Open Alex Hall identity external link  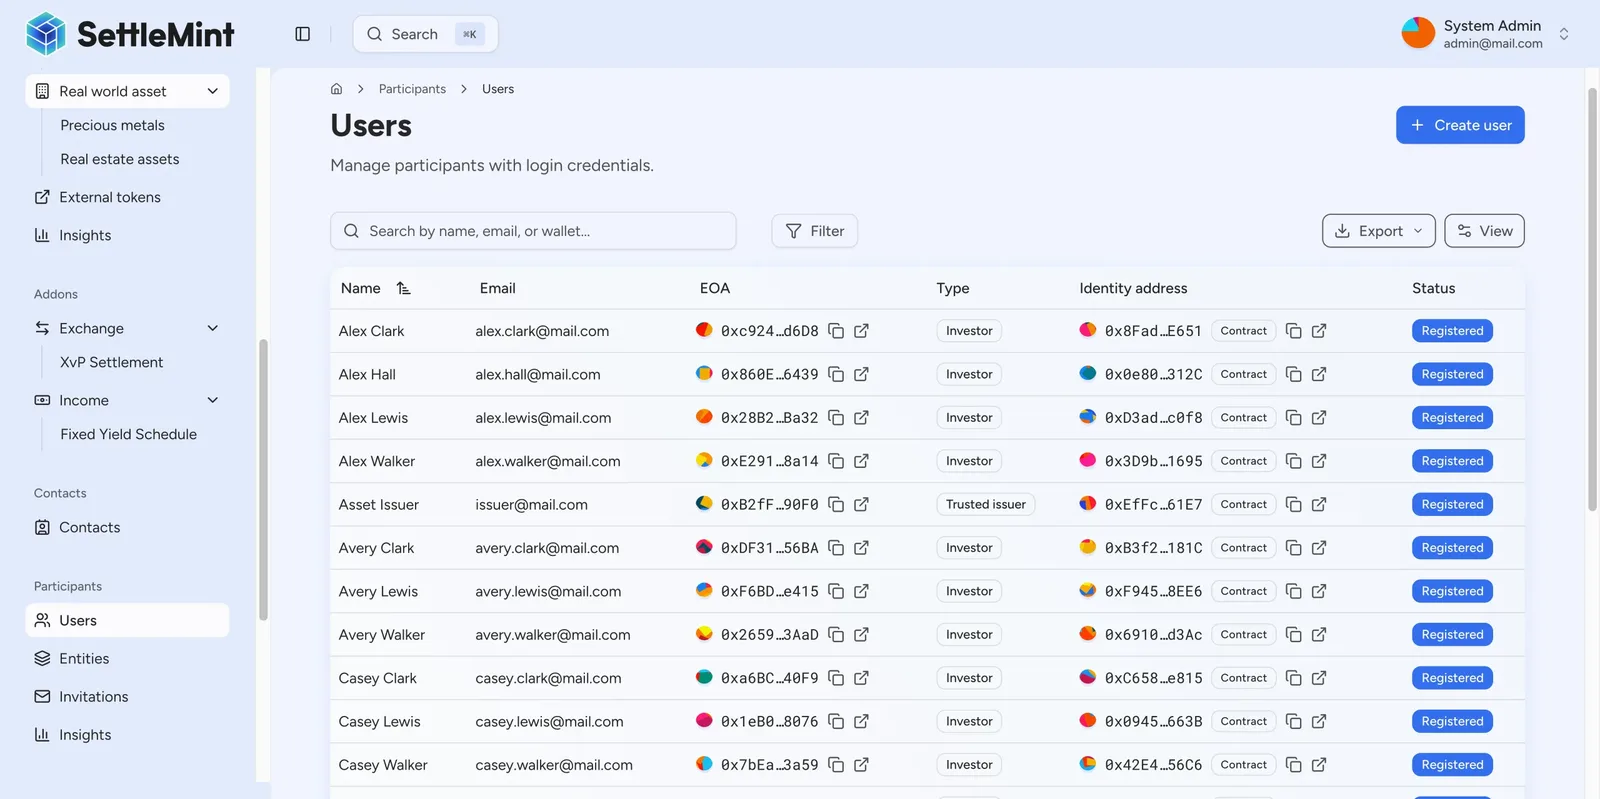pyautogui.click(x=1319, y=374)
